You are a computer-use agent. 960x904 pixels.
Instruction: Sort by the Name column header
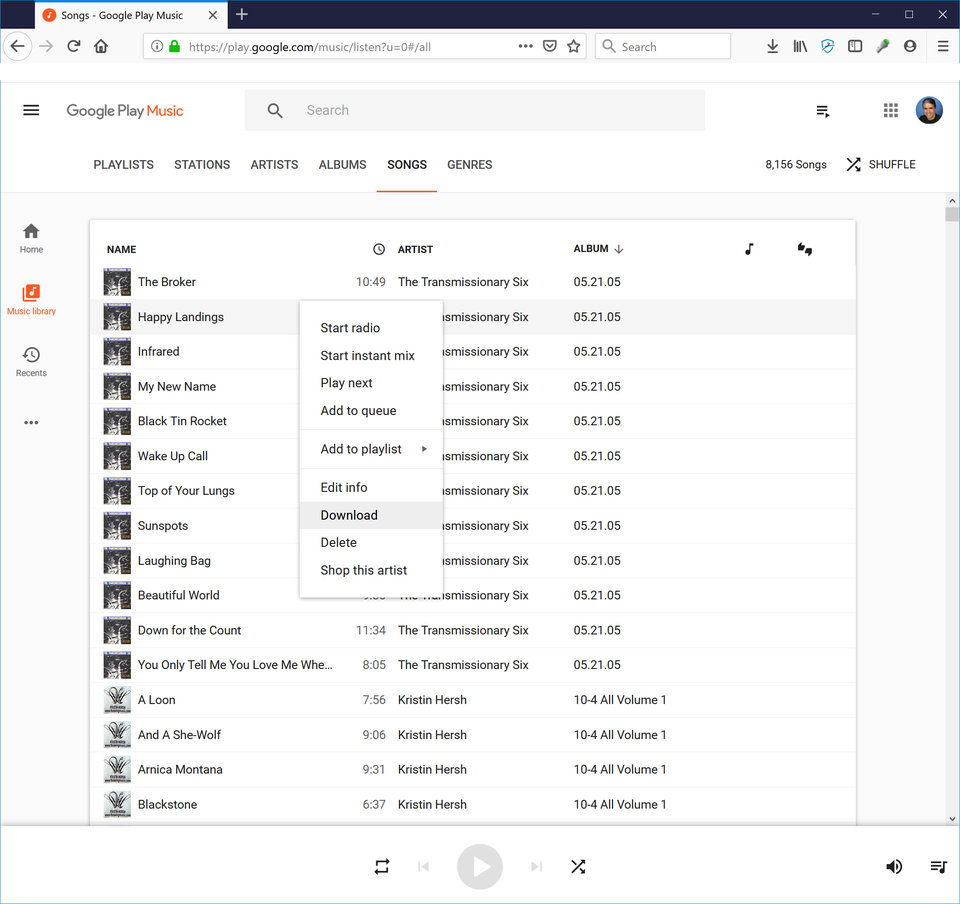click(121, 250)
